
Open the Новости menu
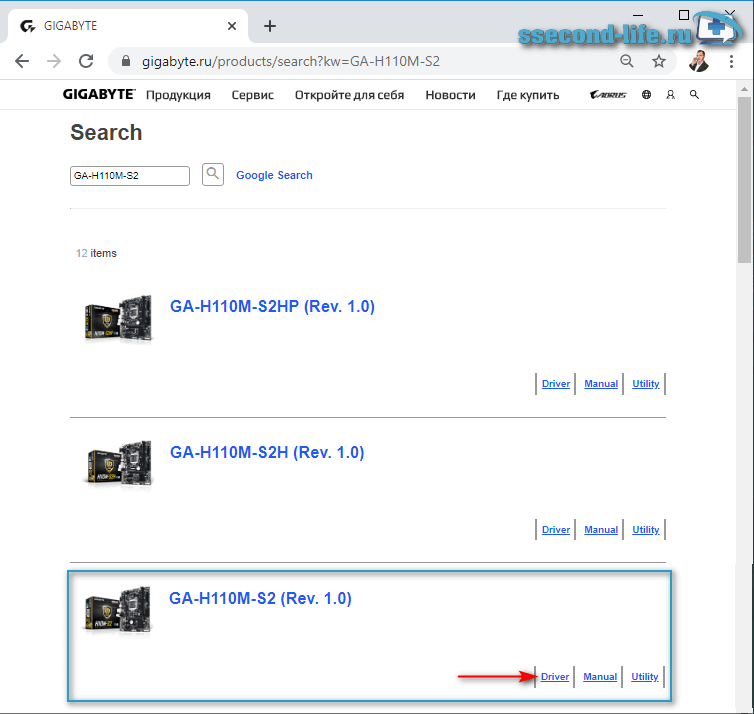tap(450, 95)
